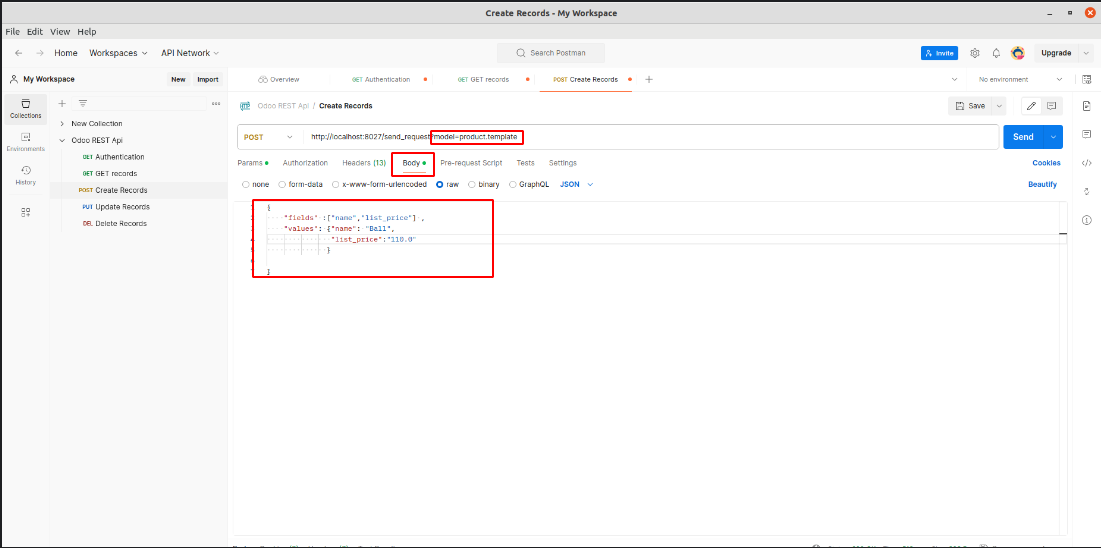Expand the New Collection folder
Screen dimensions: 1101x548
62,123
